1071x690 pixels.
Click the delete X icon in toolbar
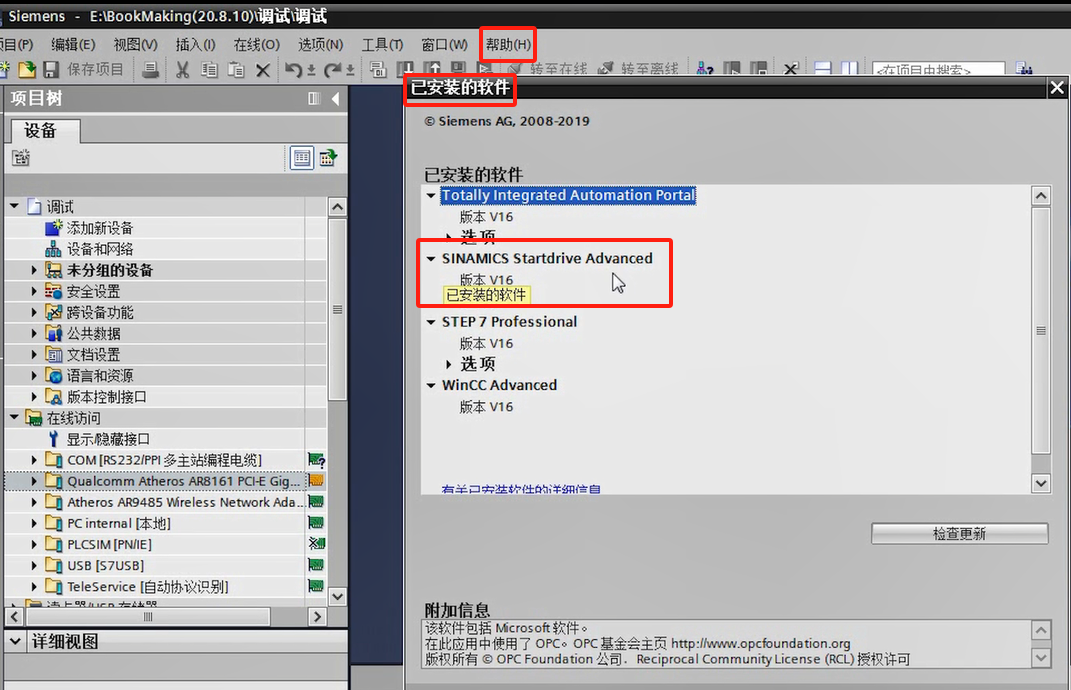[x=262, y=70]
